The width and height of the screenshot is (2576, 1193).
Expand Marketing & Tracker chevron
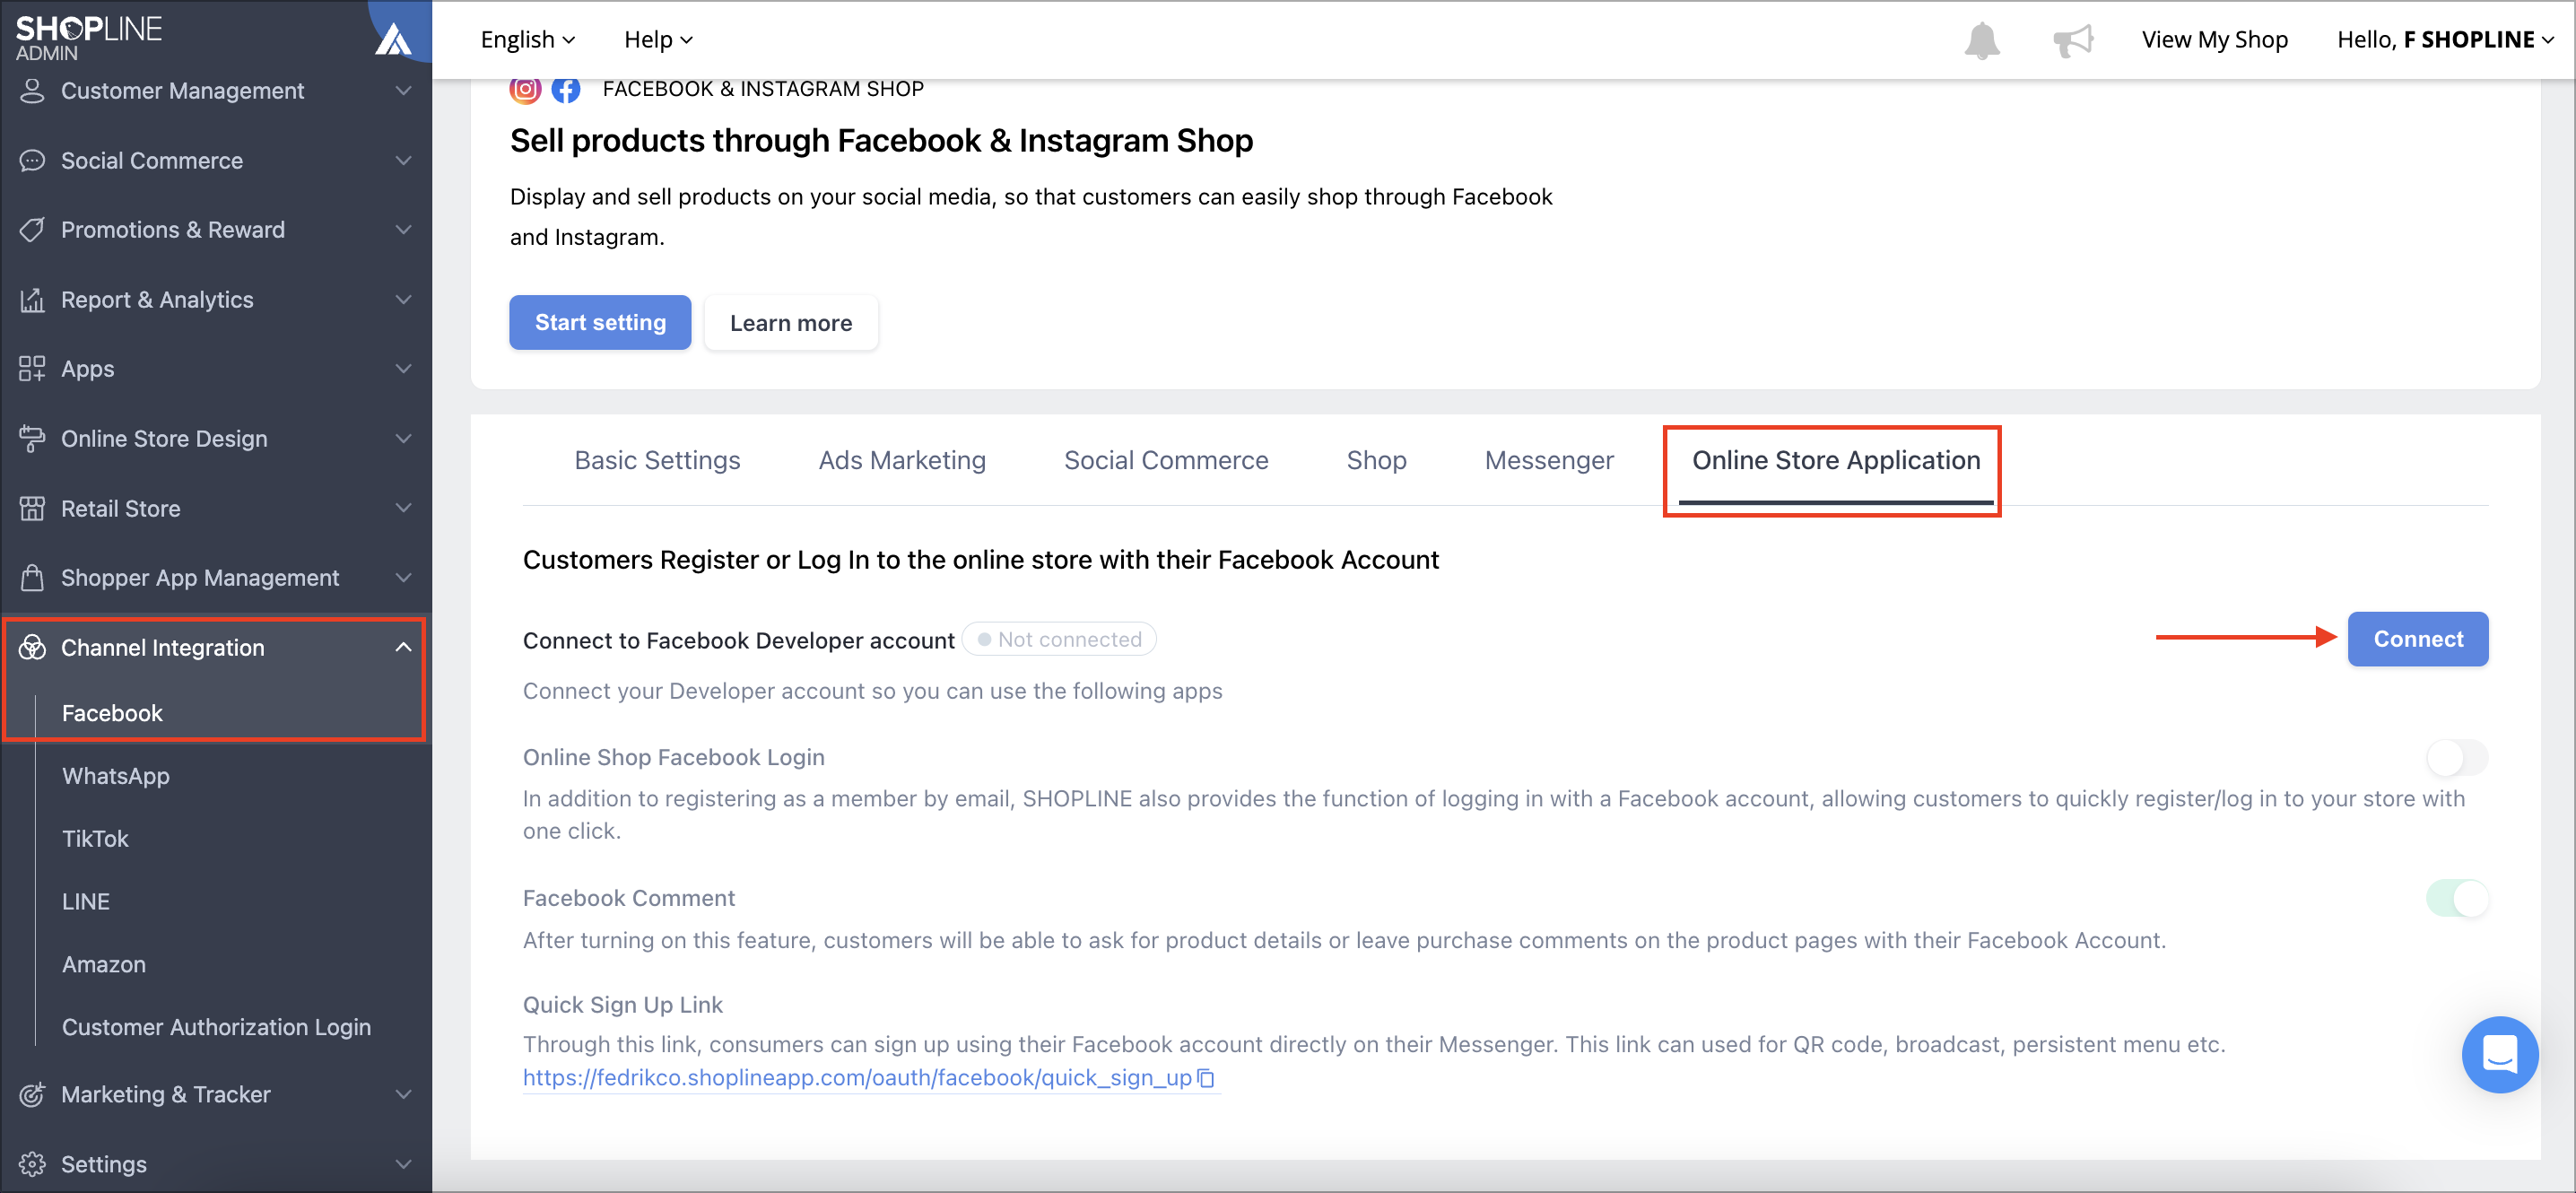pyautogui.click(x=403, y=1094)
